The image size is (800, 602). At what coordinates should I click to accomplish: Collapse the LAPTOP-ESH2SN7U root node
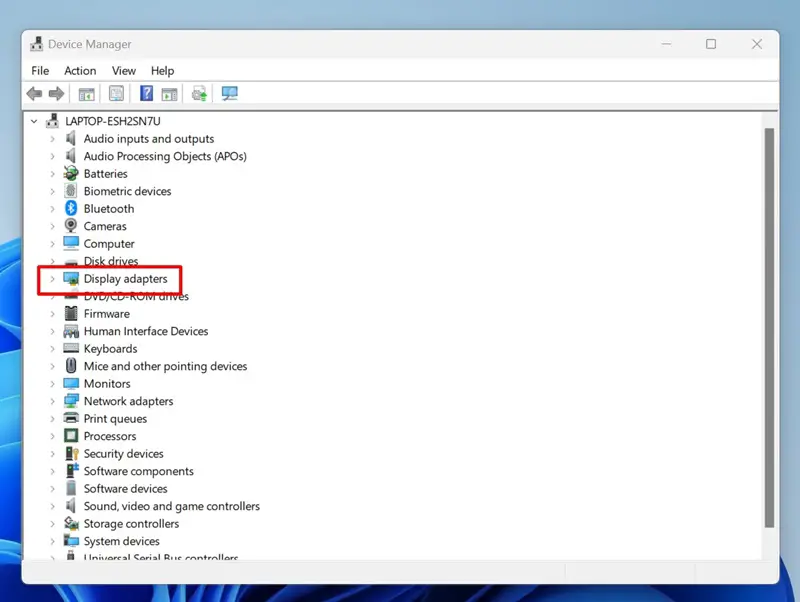34,121
